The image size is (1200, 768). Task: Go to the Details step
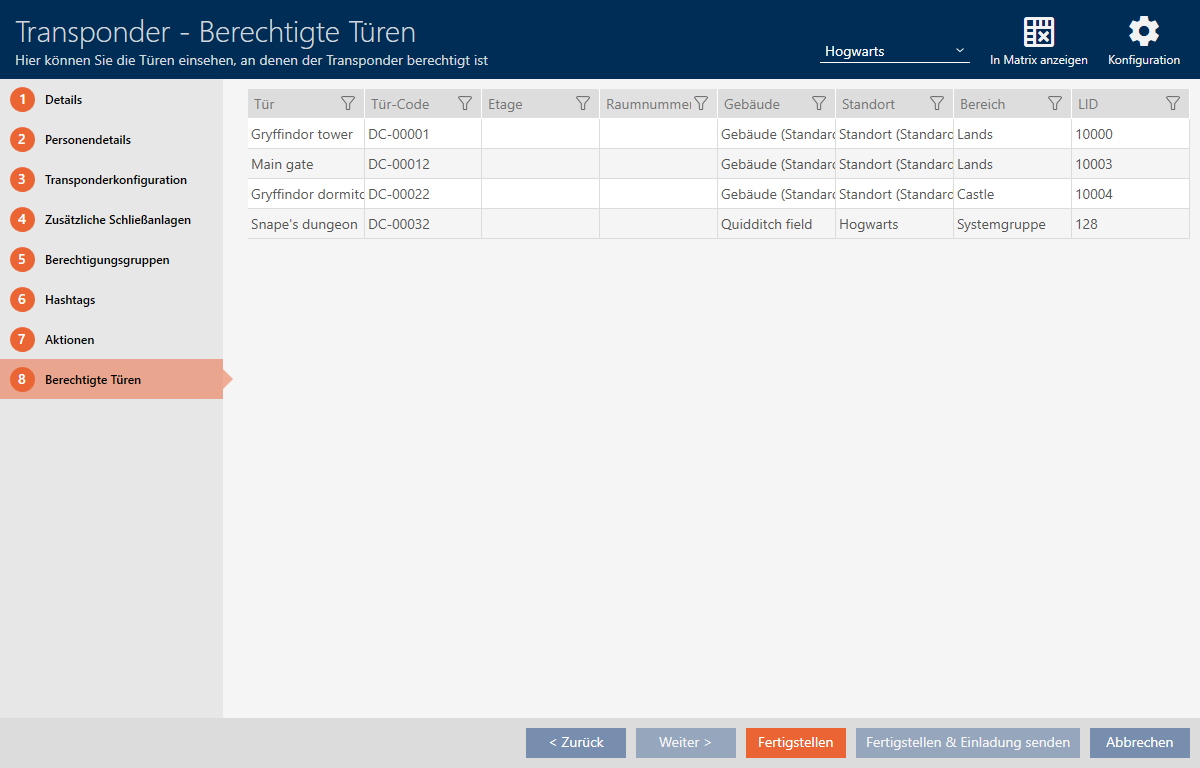[x=63, y=100]
